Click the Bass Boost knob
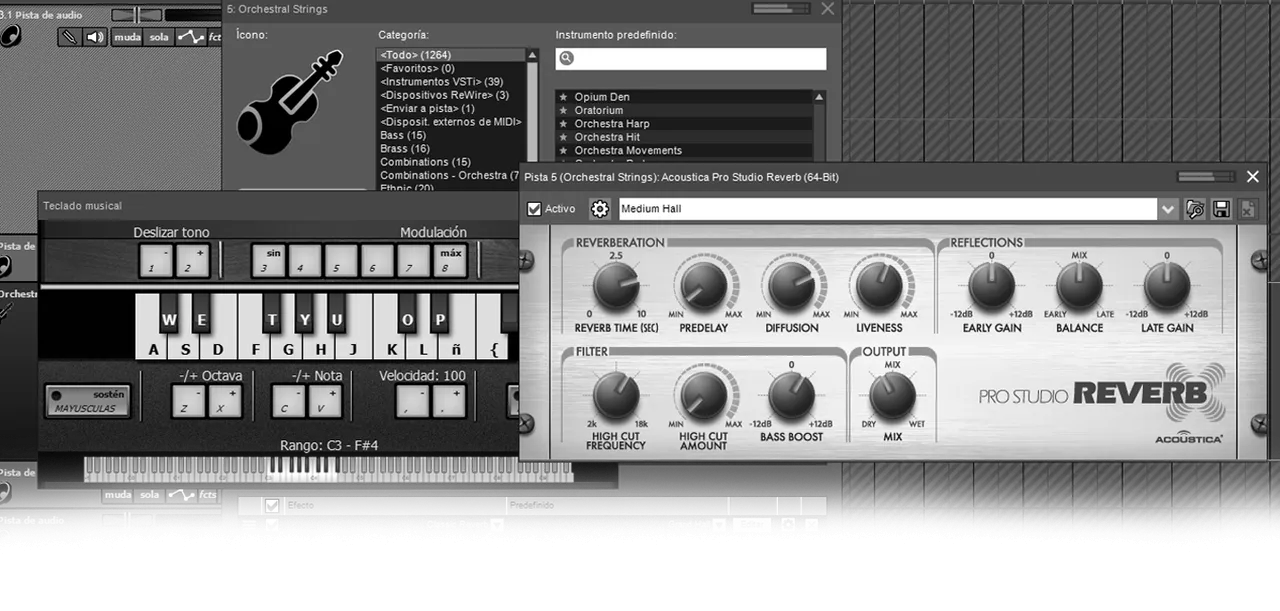 click(x=791, y=396)
